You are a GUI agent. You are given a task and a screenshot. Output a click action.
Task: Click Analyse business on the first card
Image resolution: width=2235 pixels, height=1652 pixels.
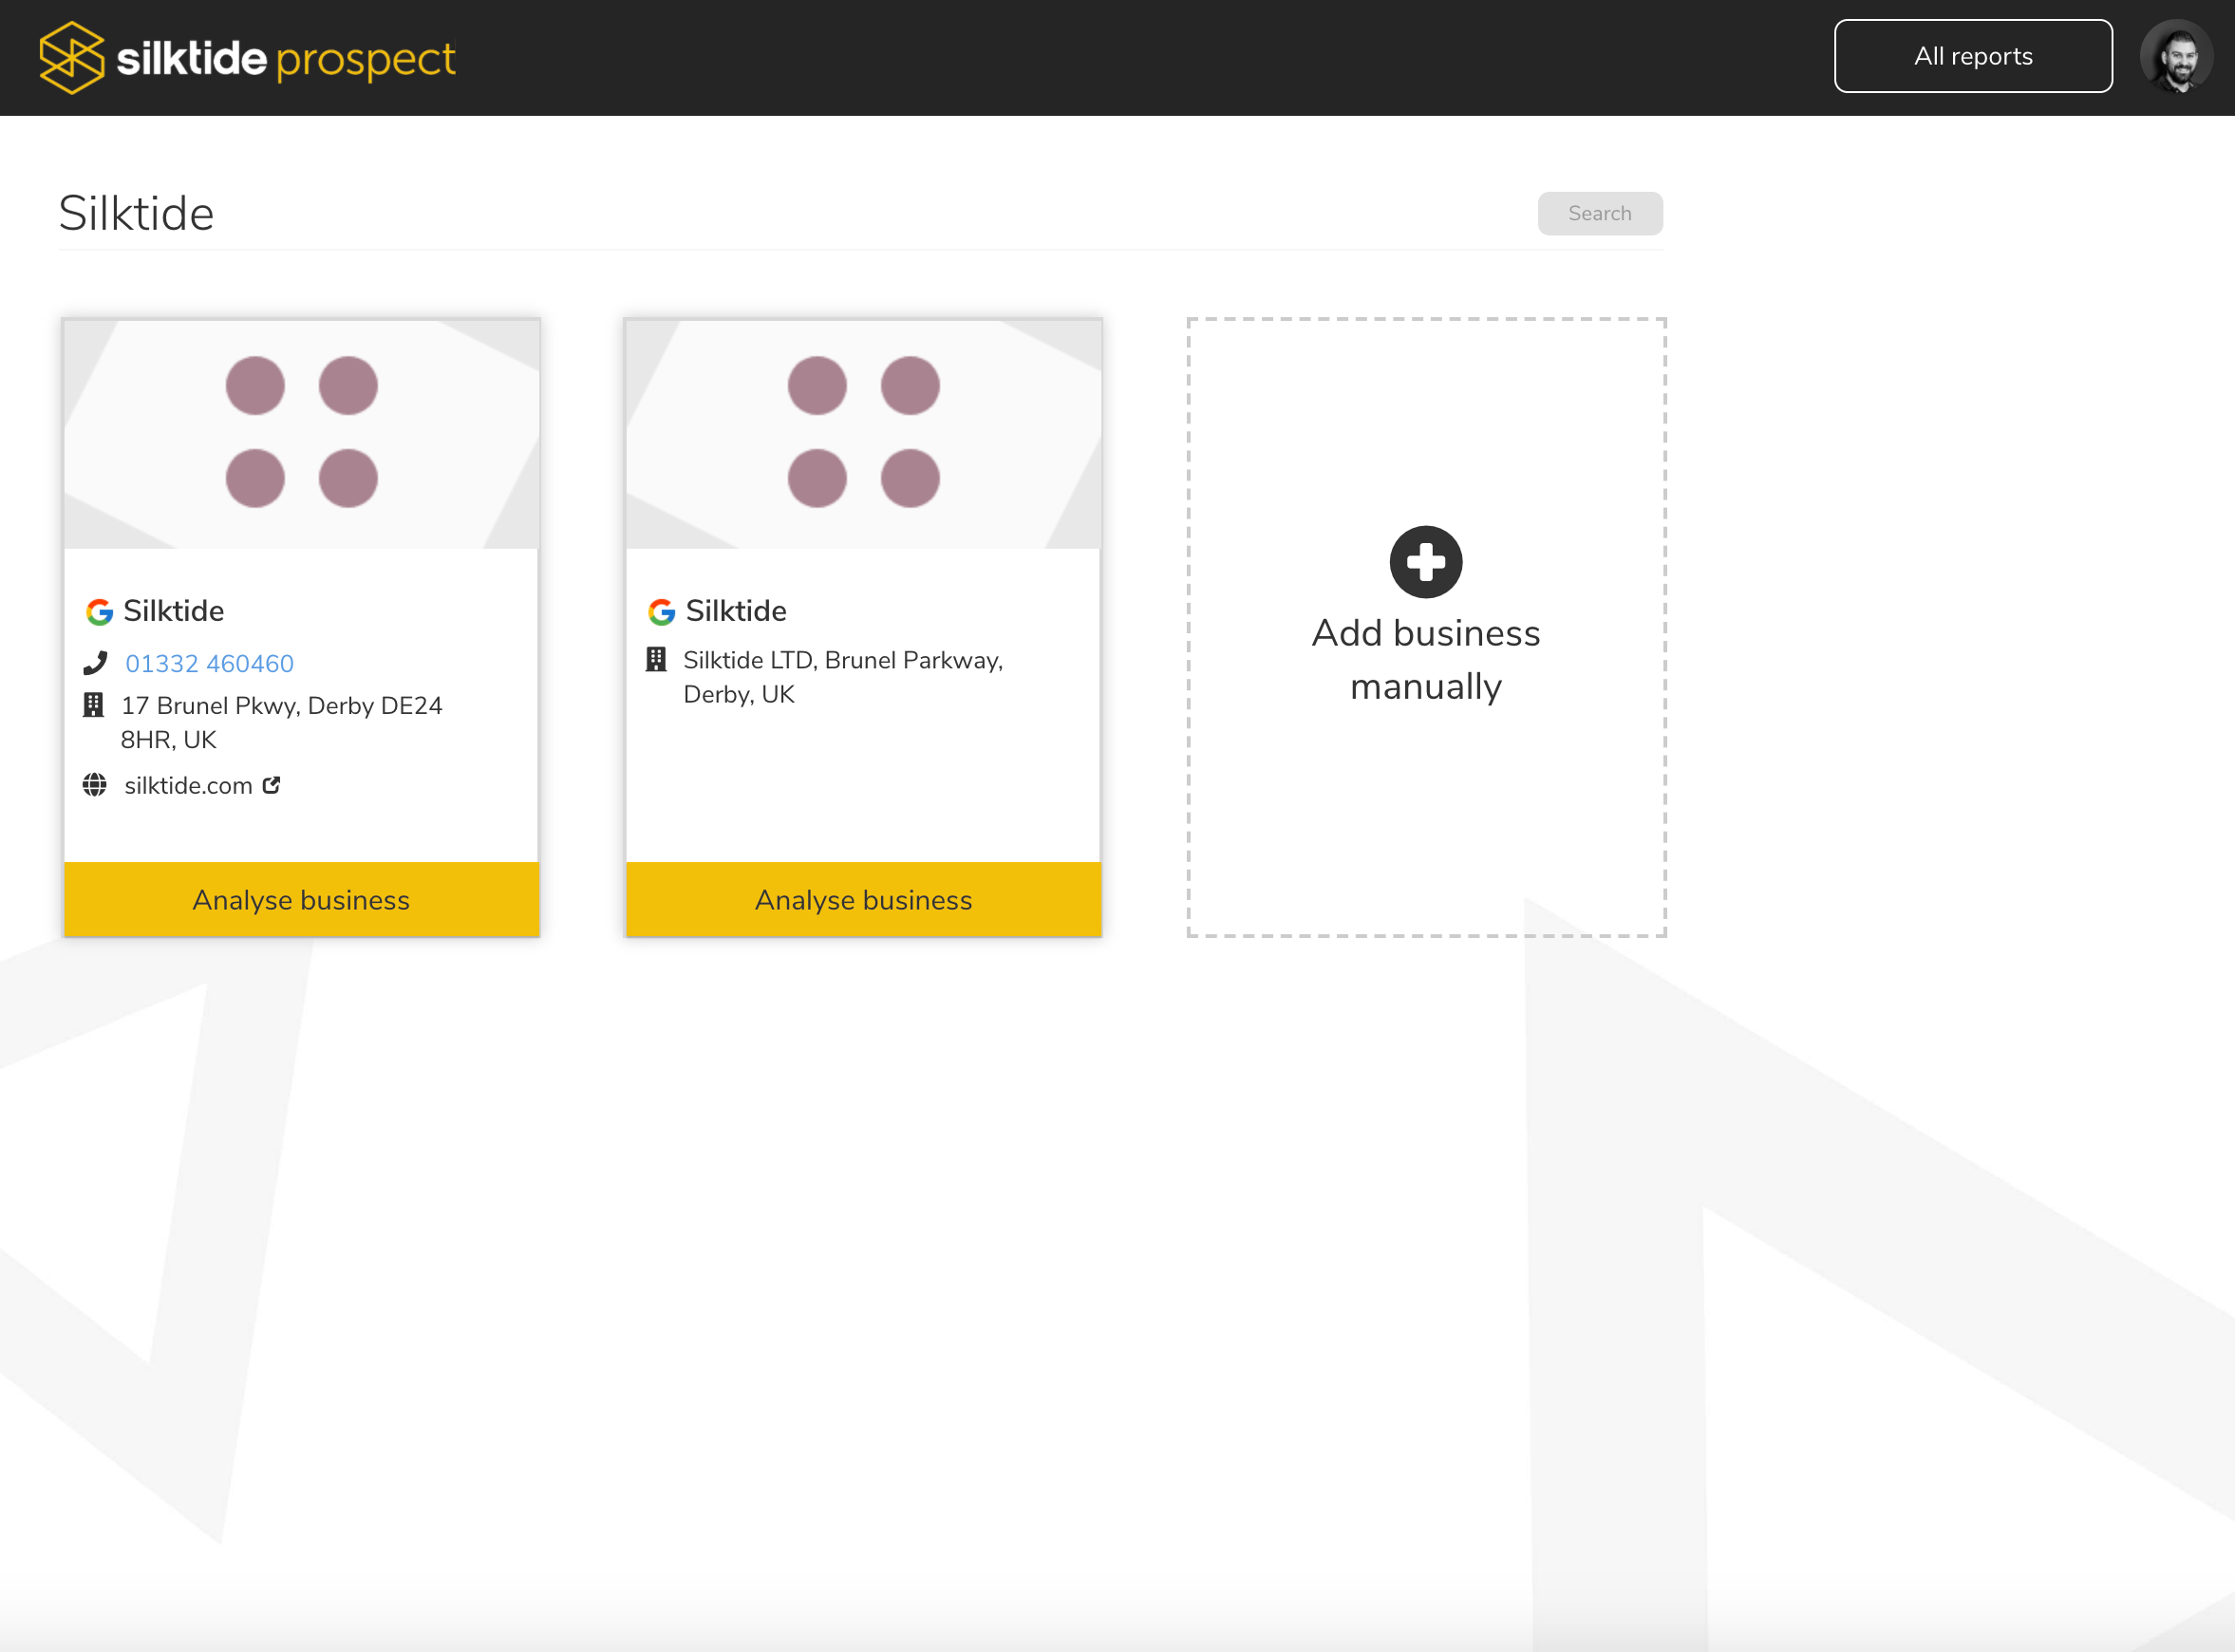pos(300,899)
